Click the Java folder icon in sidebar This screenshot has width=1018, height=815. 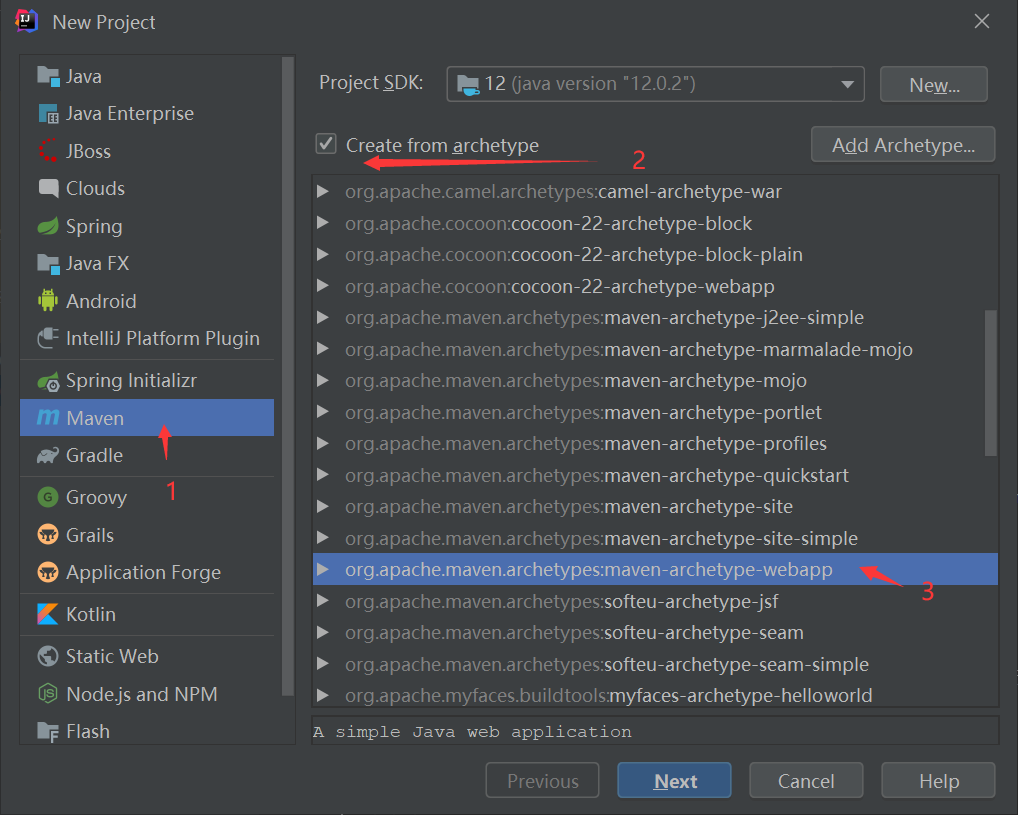click(x=48, y=77)
